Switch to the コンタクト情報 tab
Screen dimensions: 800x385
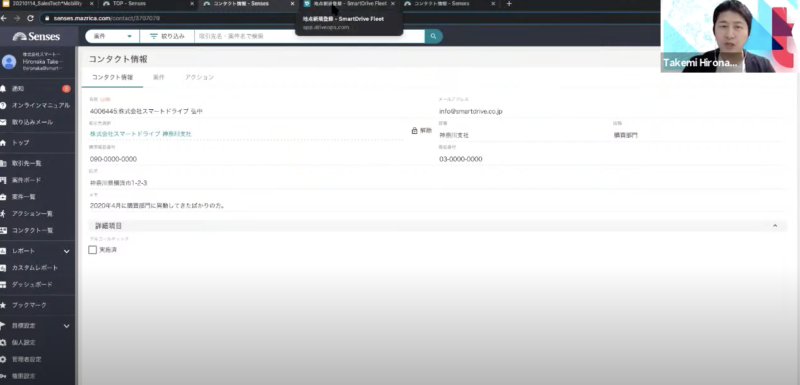click(112, 78)
